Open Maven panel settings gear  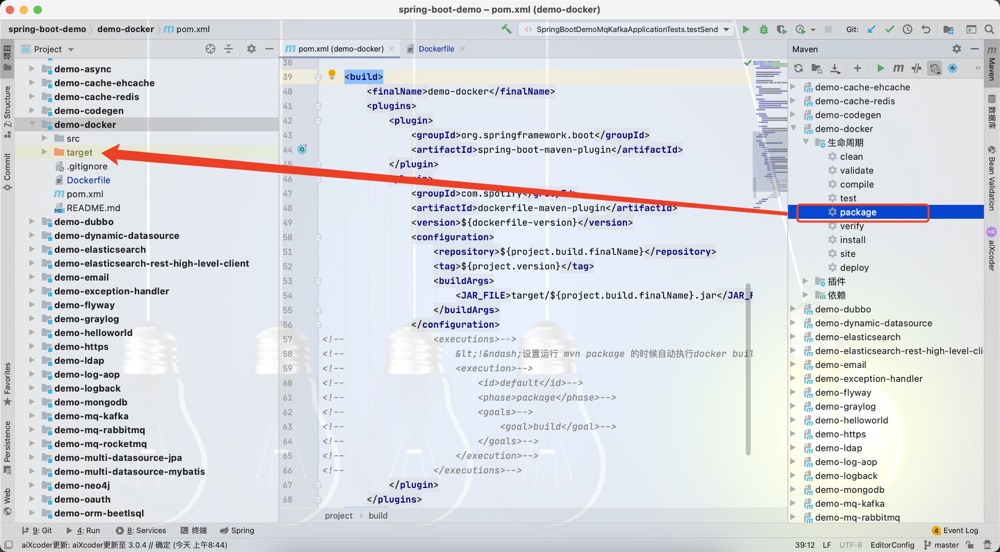click(957, 49)
